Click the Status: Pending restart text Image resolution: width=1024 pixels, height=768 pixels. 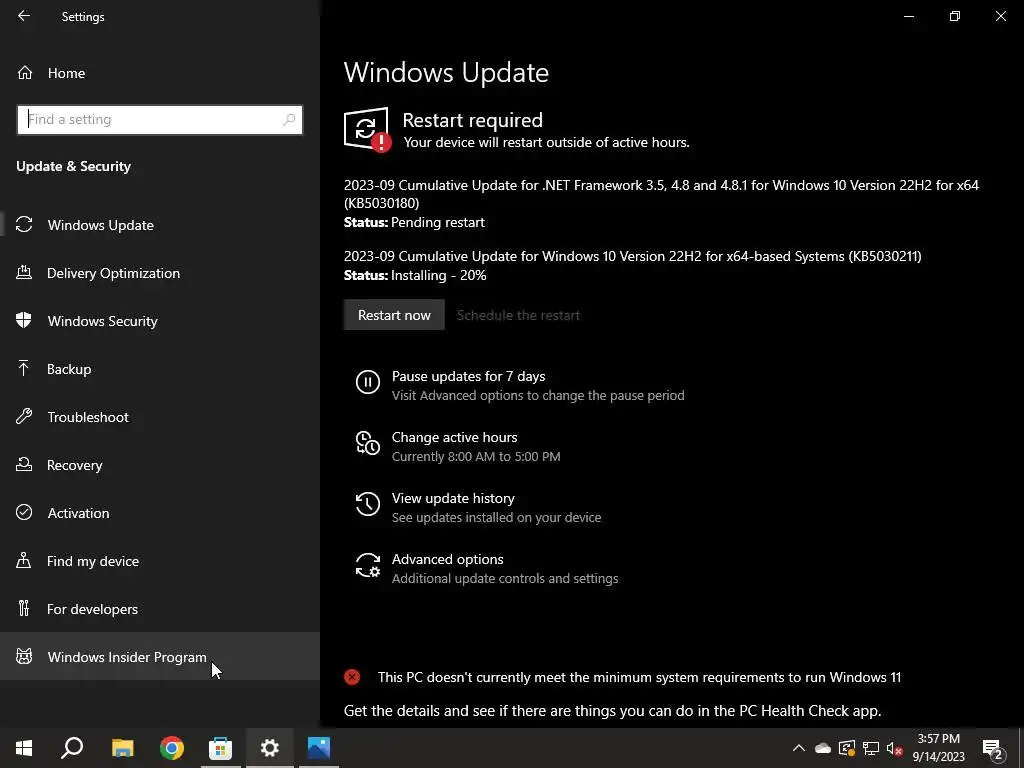[414, 223]
